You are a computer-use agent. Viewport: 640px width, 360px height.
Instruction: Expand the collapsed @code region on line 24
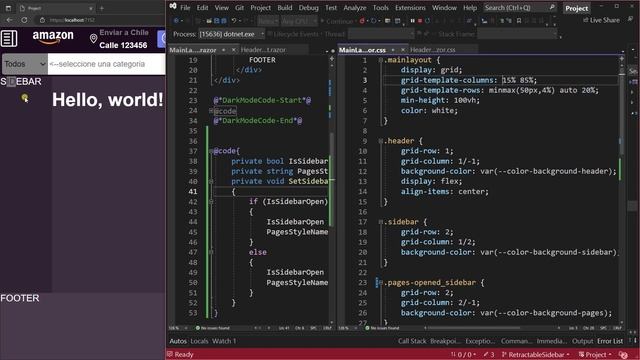point(211,111)
